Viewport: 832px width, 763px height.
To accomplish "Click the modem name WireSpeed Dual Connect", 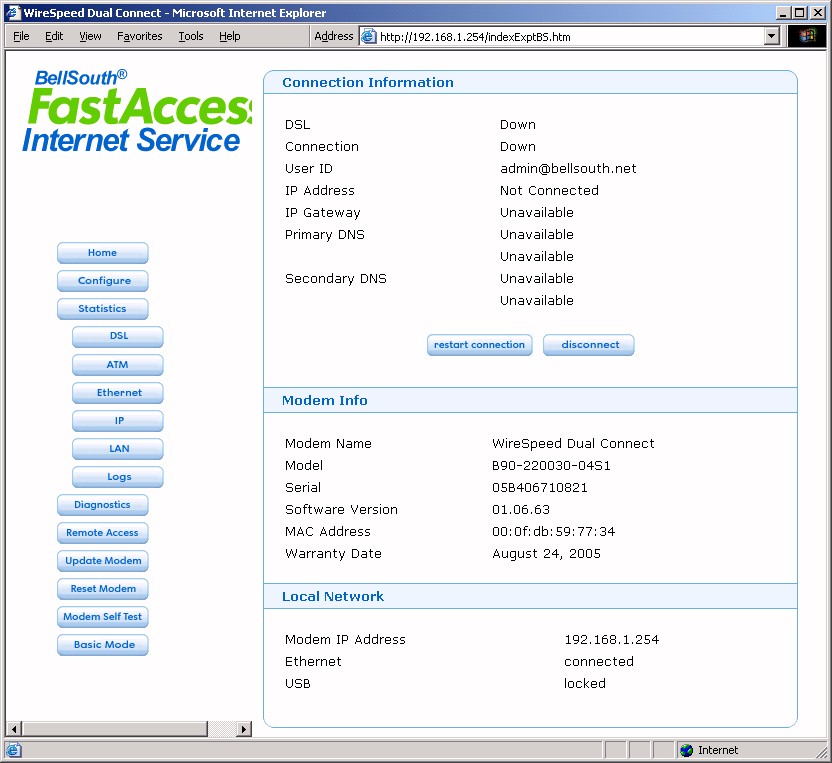I will tap(573, 444).
